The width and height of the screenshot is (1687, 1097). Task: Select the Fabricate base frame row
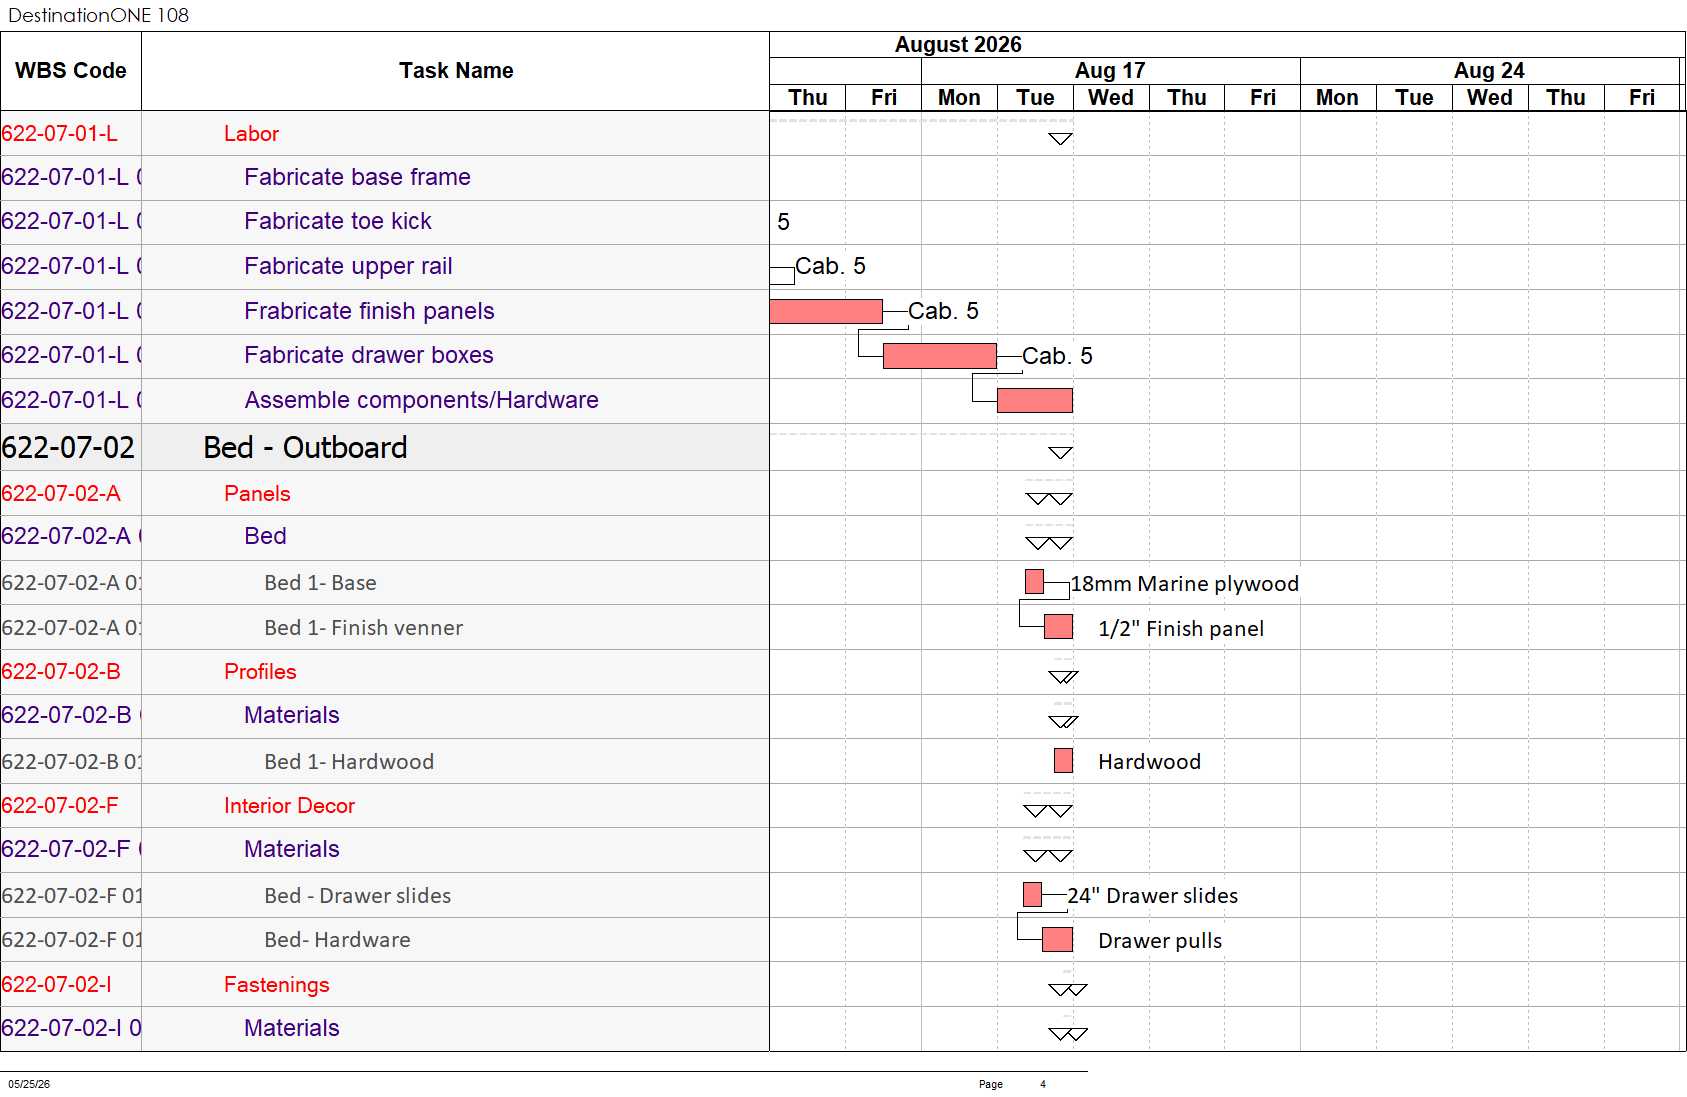click(x=385, y=178)
